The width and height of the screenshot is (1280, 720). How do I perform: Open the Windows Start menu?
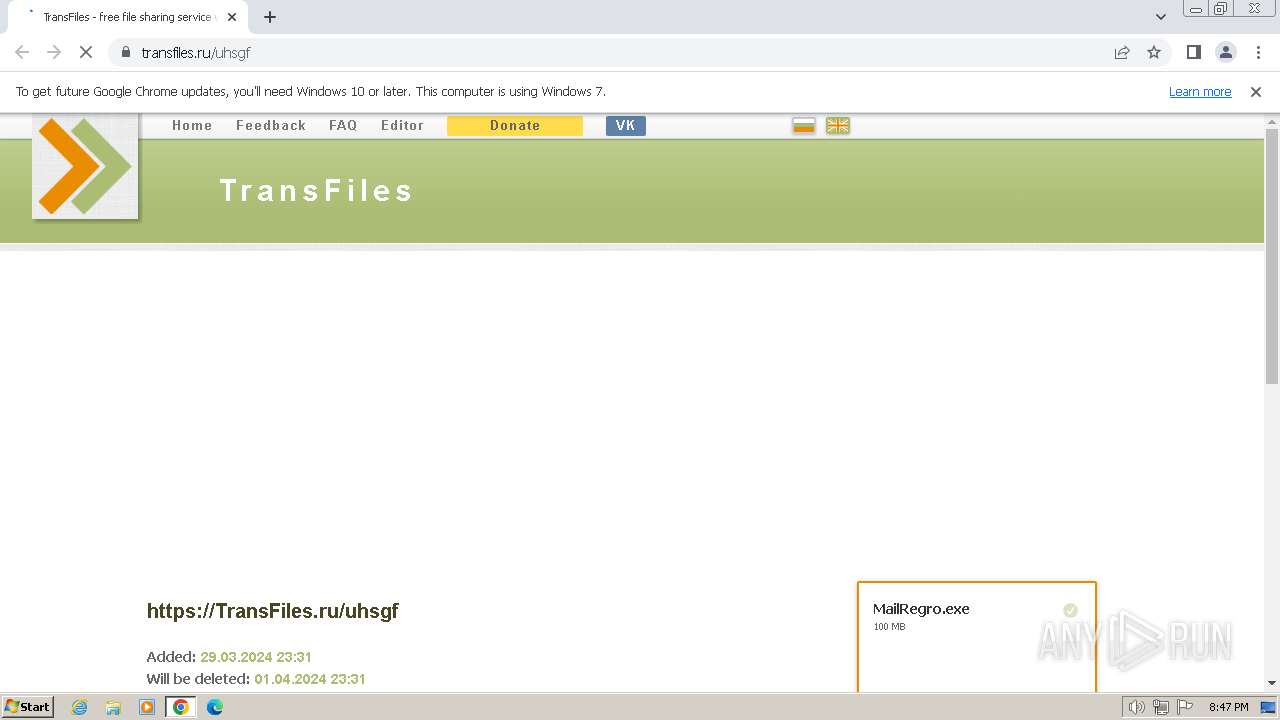(27, 707)
